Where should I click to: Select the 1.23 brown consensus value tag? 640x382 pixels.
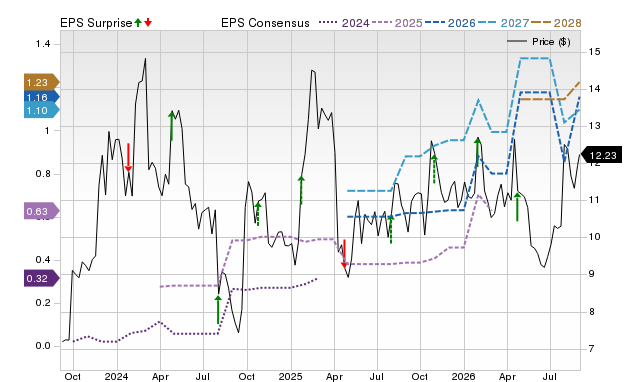coord(42,82)
